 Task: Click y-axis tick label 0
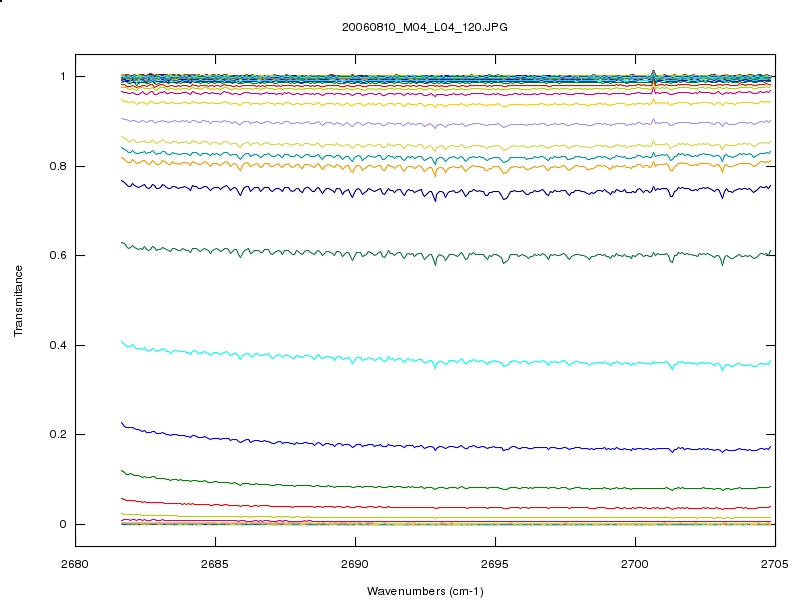pyautogui.click(x=63, y=524)
